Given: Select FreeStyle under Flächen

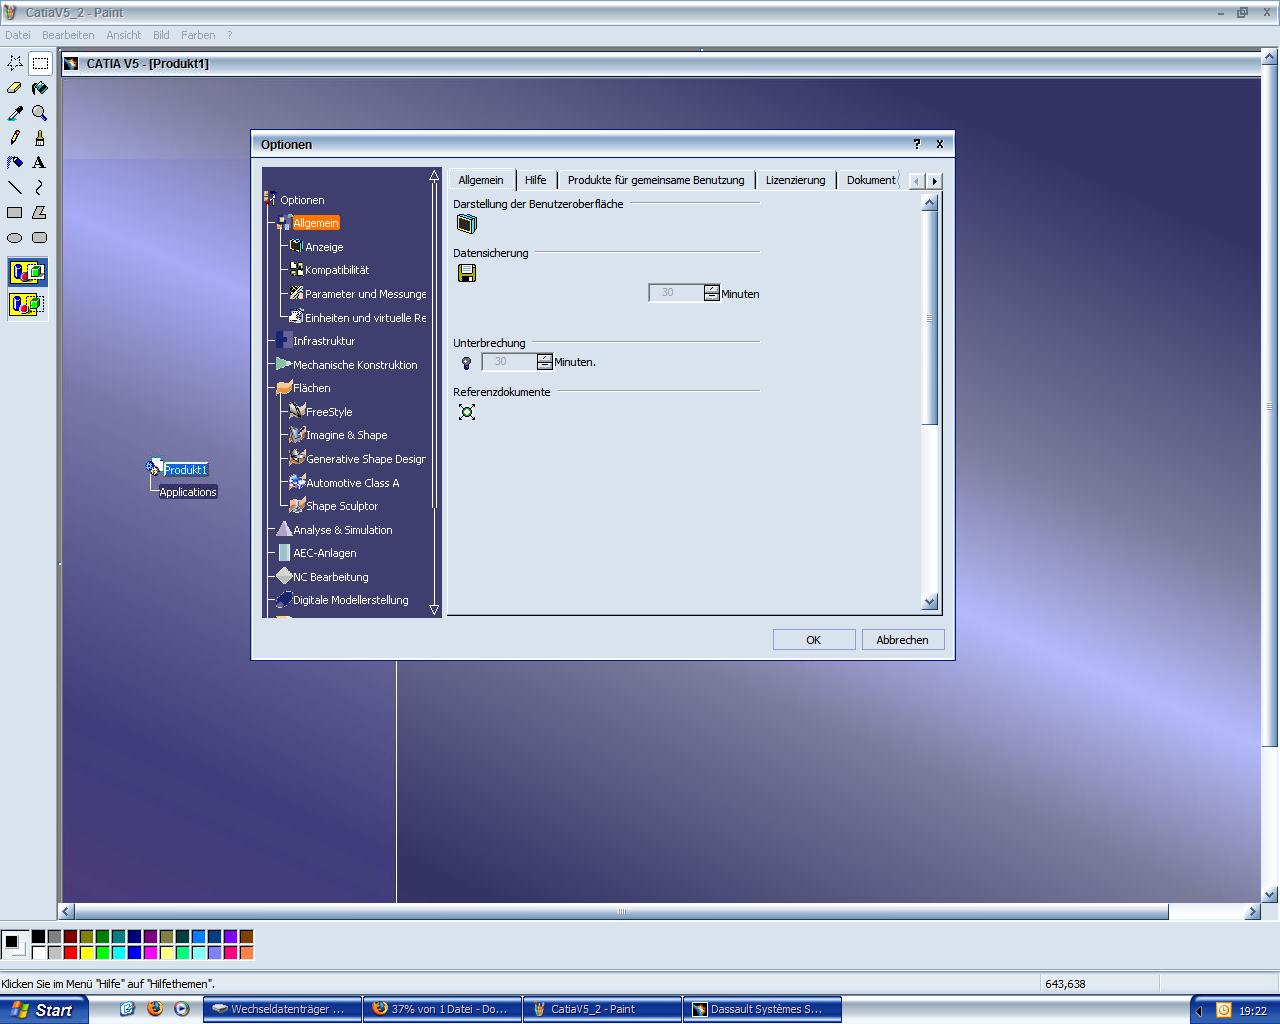Looking at the screenshot, I should (329, 412).
